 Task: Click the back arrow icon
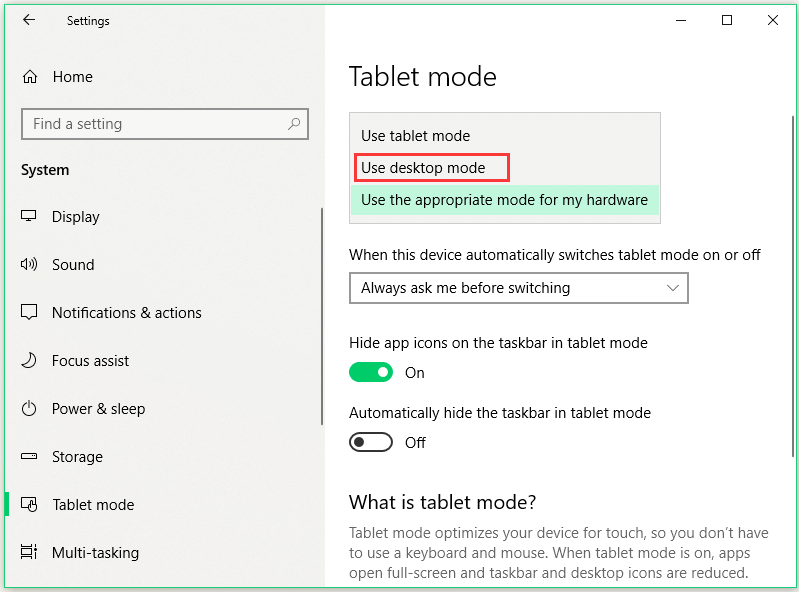click(29, 20)
